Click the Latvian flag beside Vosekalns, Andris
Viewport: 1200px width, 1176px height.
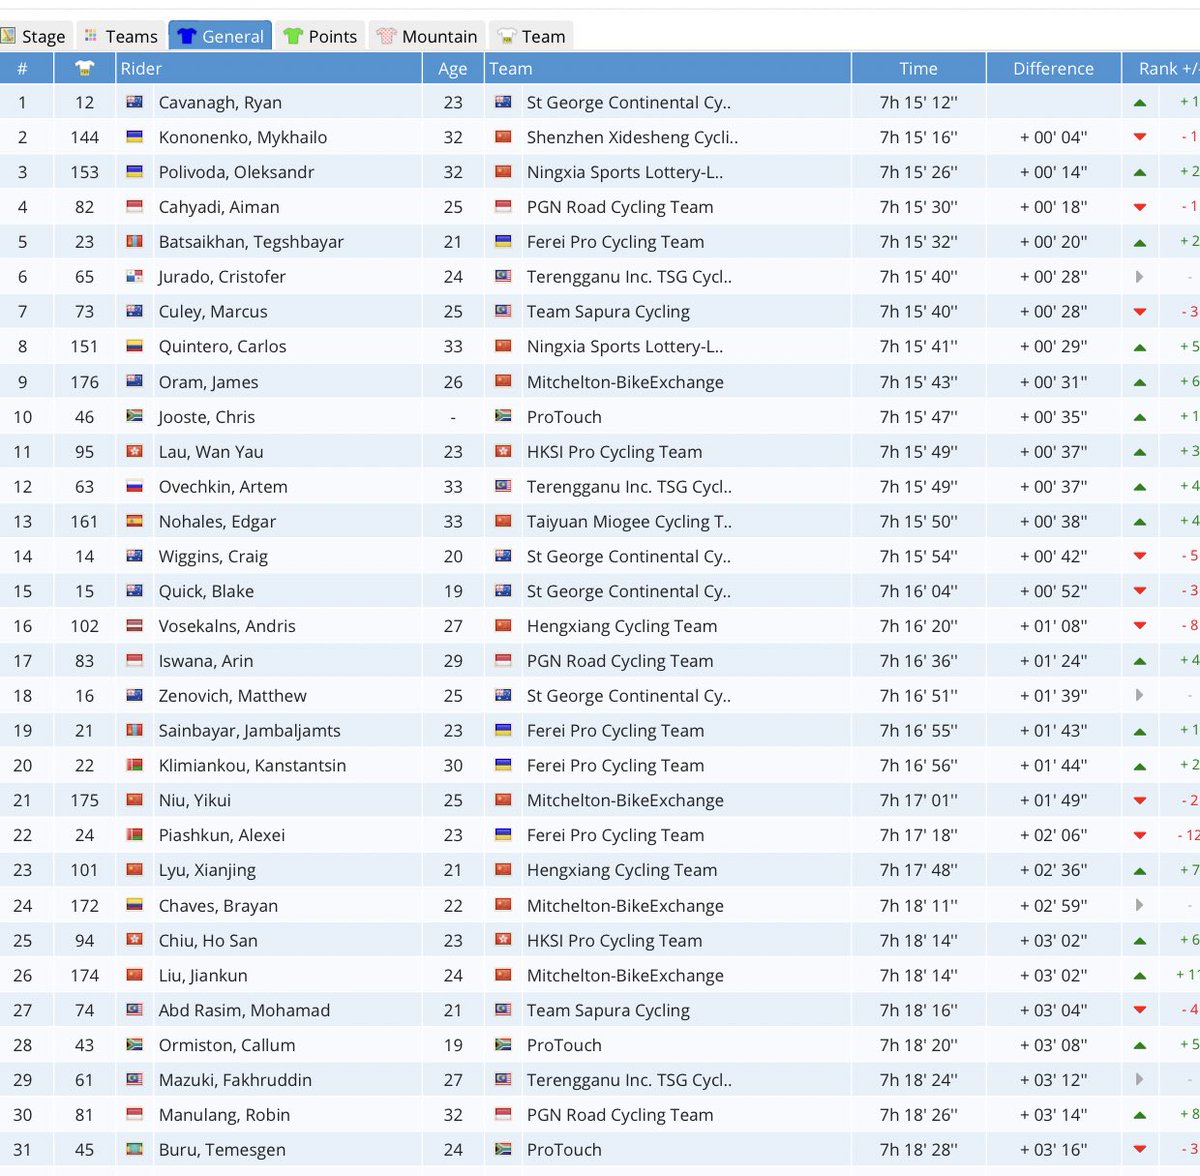134,626
